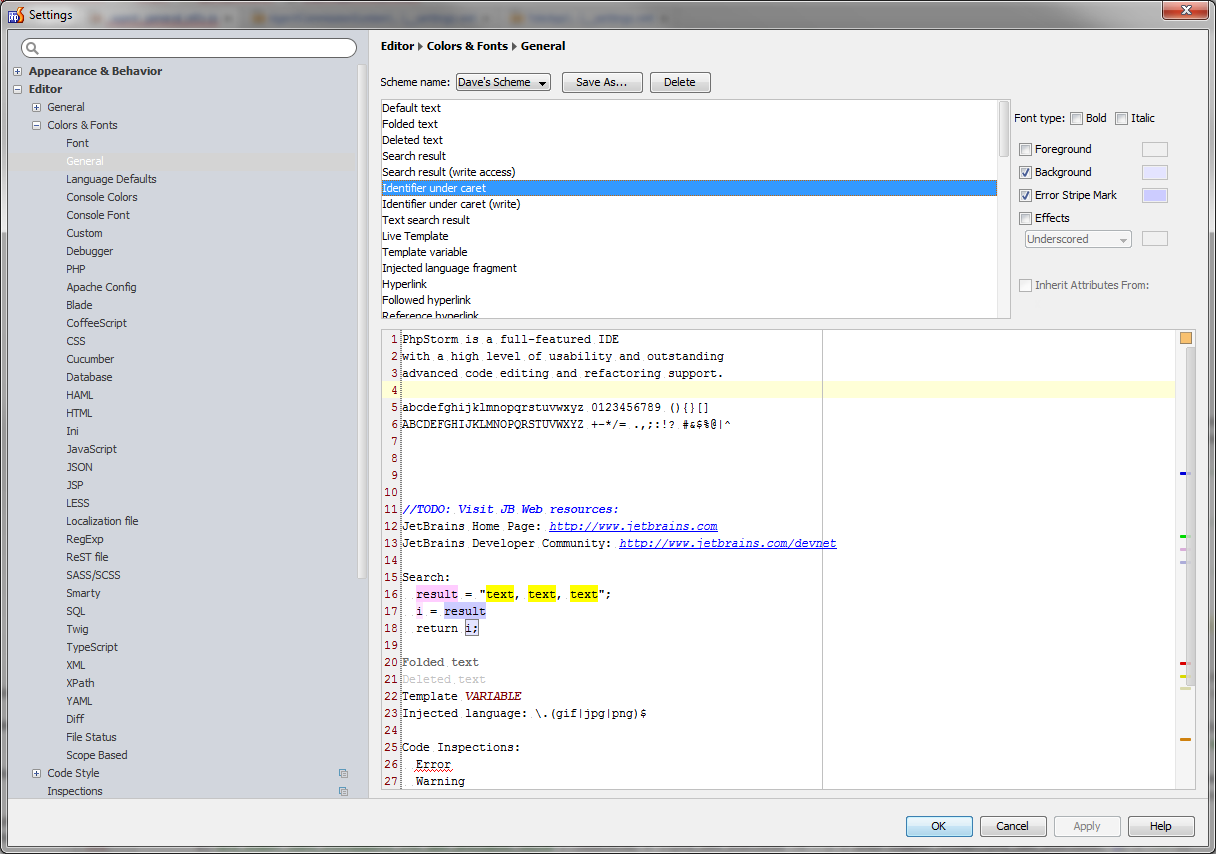The height and width of the screenshot is (854, 1216).
Task: Click the copy icon beside Inspections
Action: 343,791
